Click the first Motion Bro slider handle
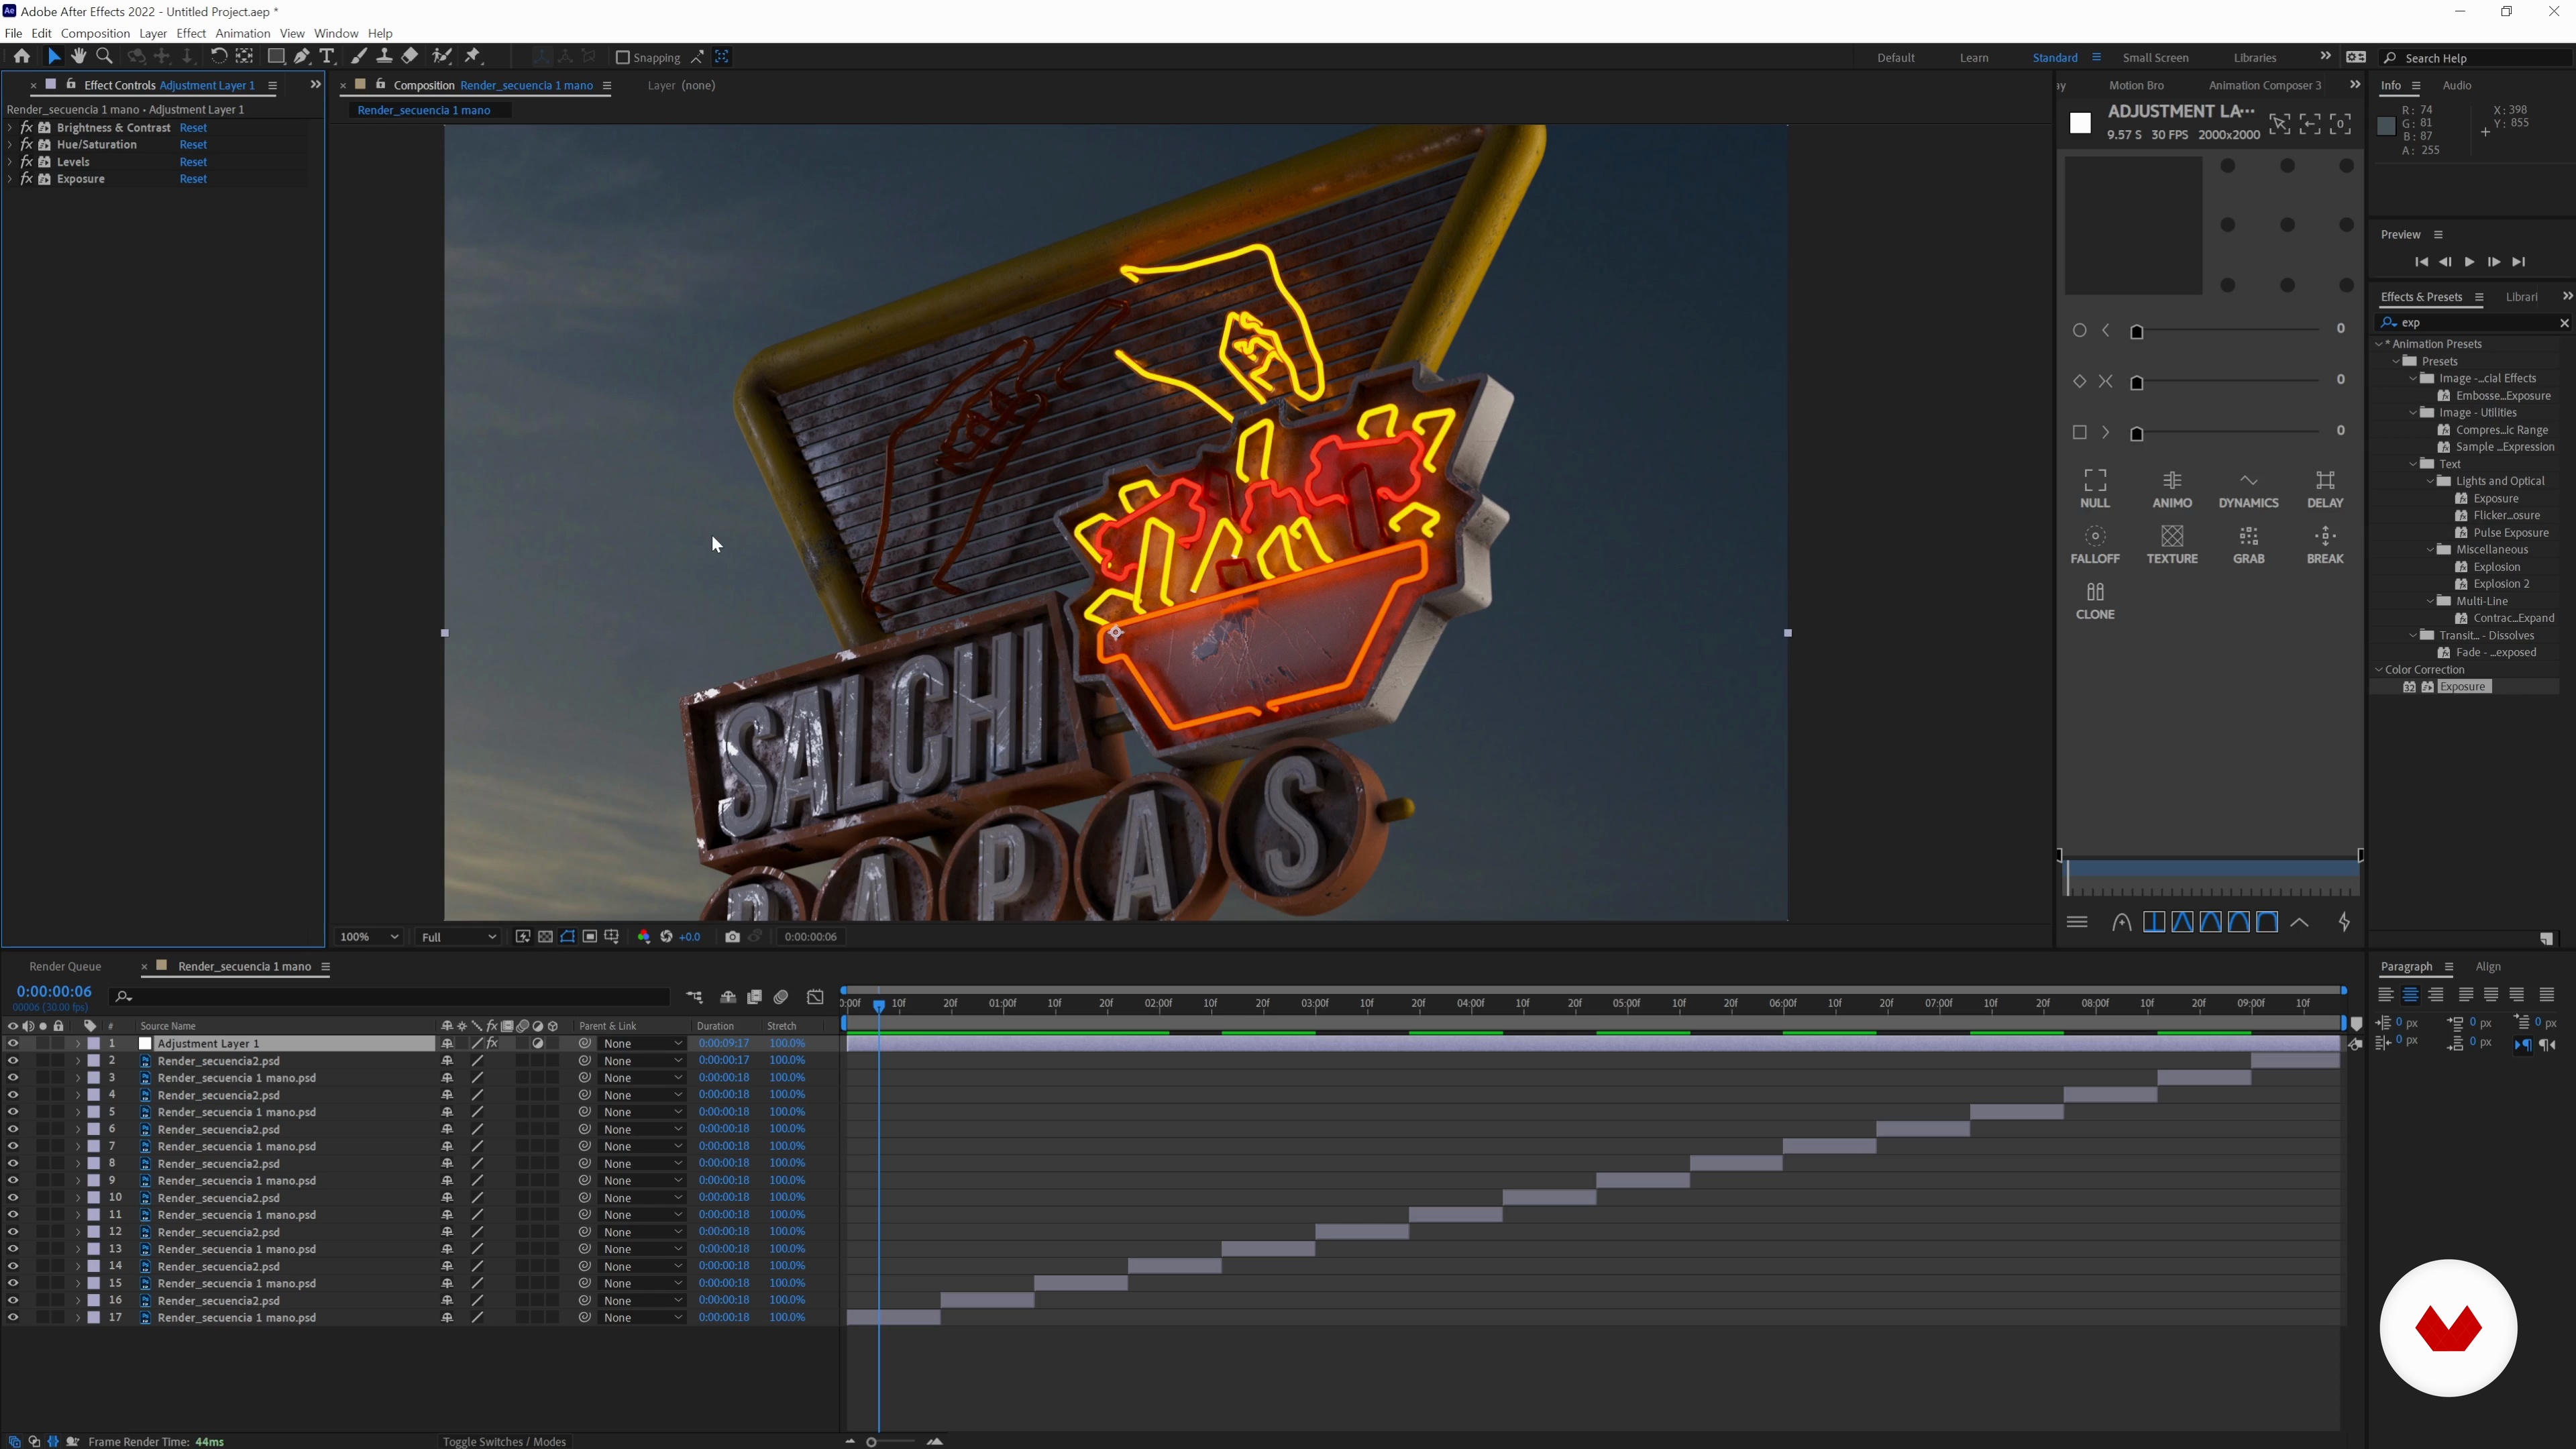The width and height of the screenshot is (2576, 1449). pyautogui.click(x=2137, y=332)
